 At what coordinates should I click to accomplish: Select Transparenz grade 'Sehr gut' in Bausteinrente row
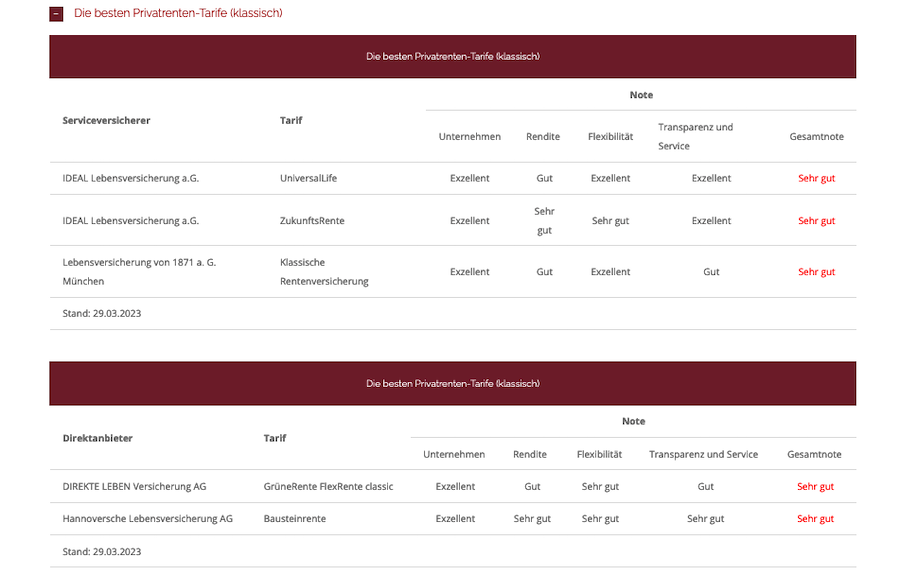pos(705,519)
